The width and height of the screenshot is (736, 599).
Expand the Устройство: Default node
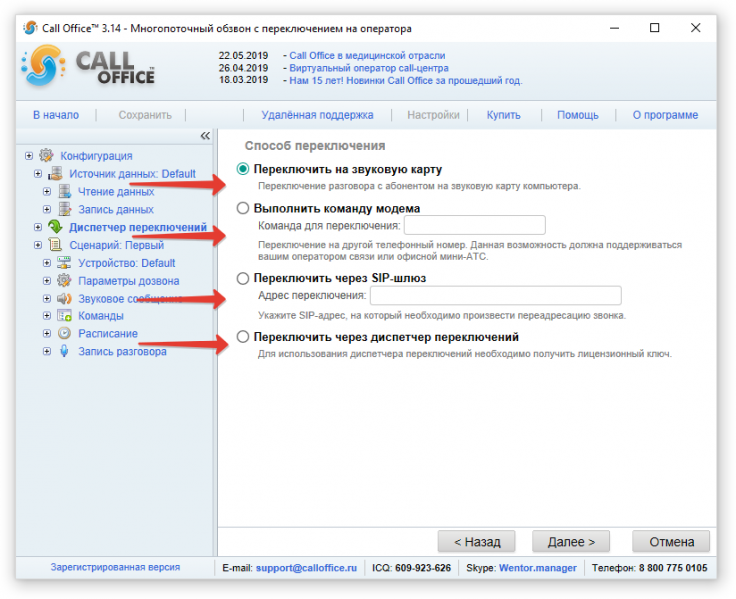pos(47,263)
